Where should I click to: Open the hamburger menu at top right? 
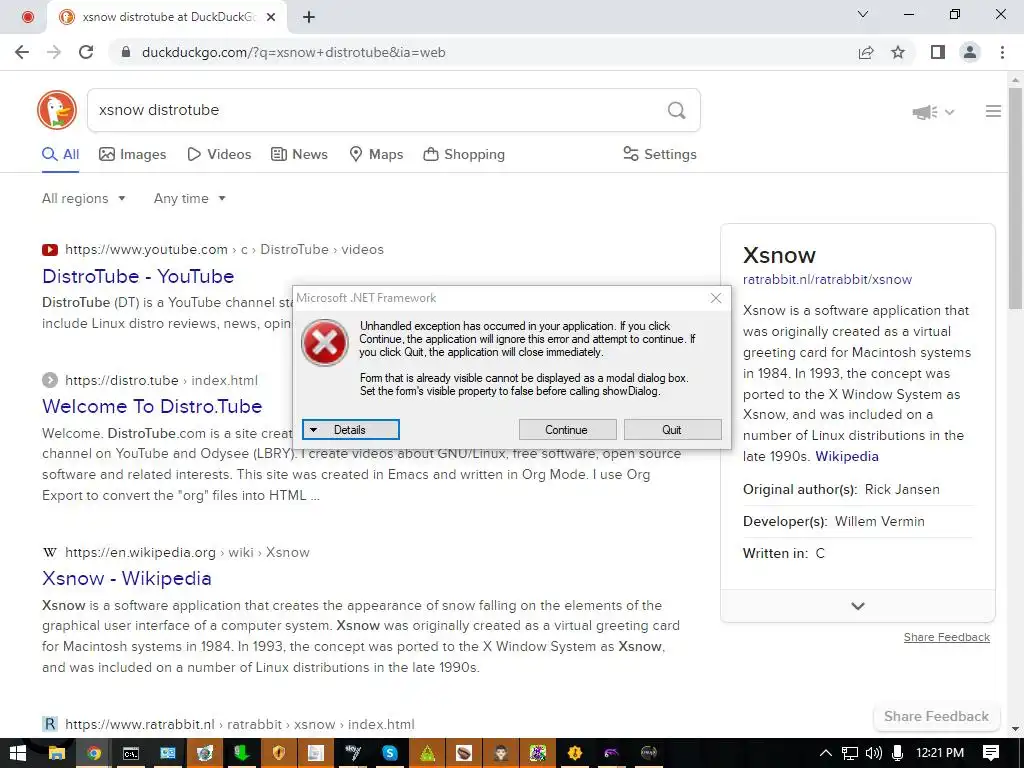[993, 112]
